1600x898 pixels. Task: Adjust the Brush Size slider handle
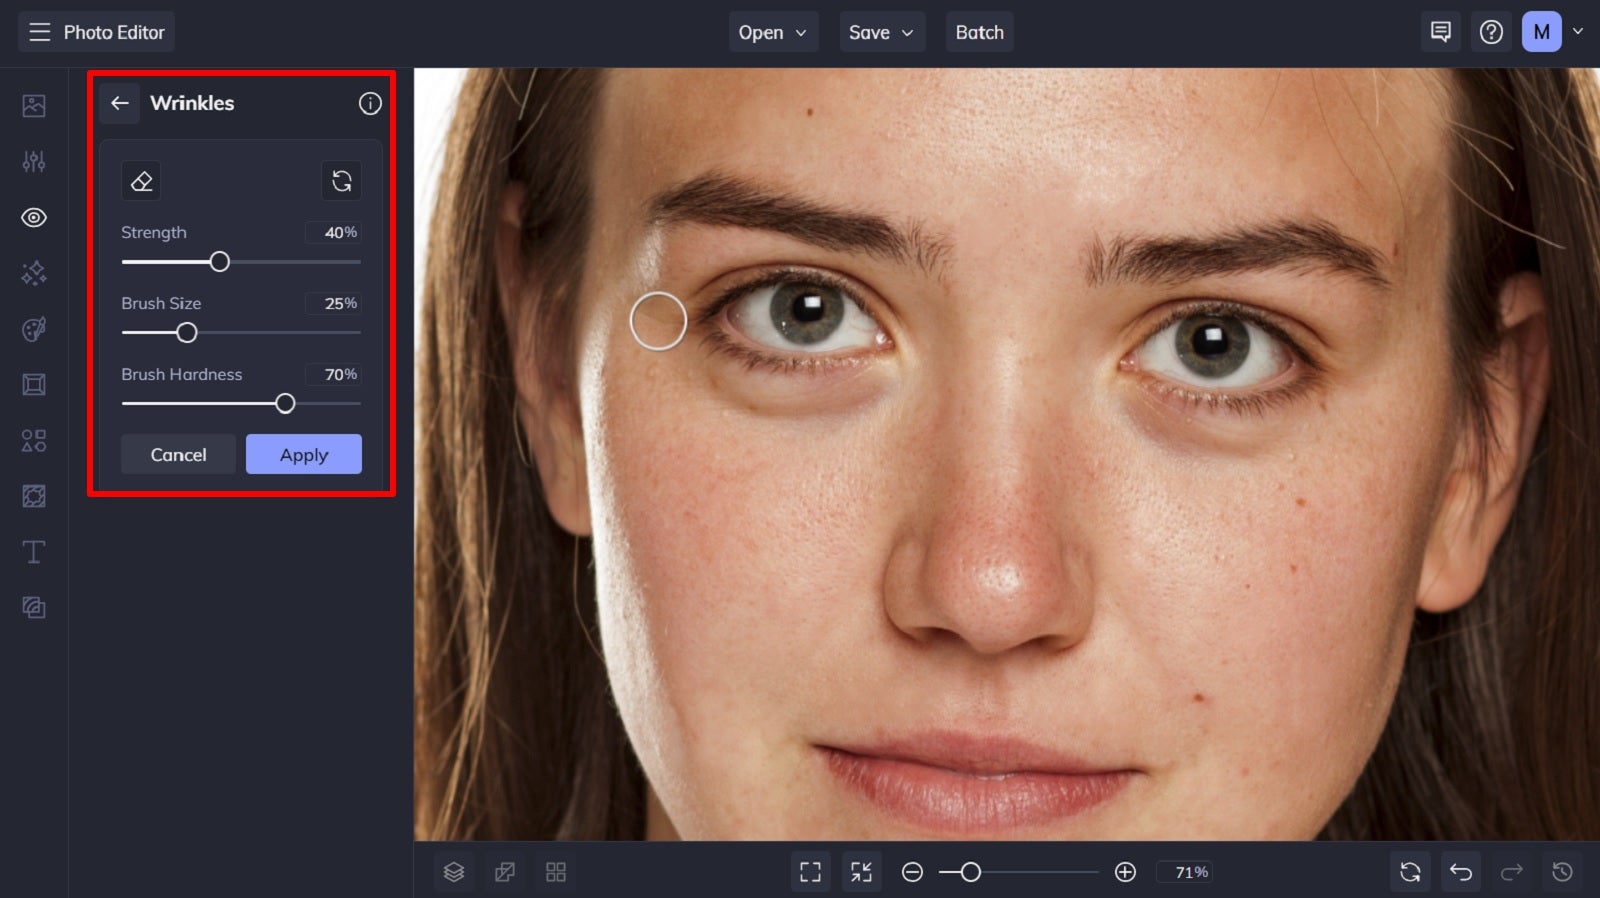186,333
